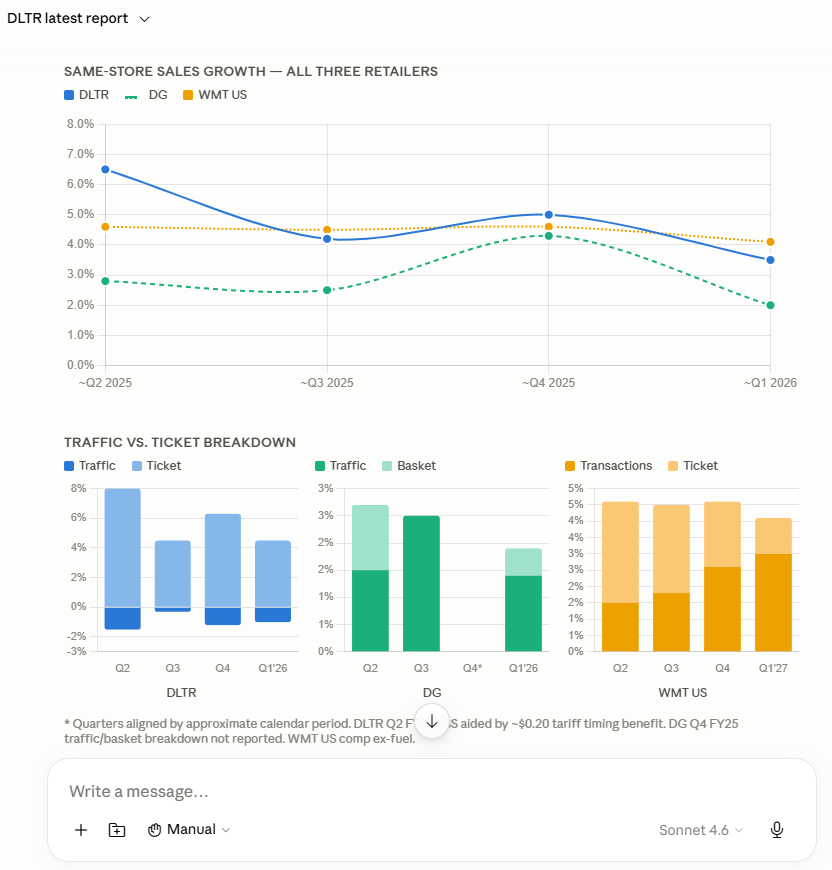The width and height of the screenshot is (832, 870).
Task: Open the Sonnet 4.6 model selector
Action: [701, 830]
